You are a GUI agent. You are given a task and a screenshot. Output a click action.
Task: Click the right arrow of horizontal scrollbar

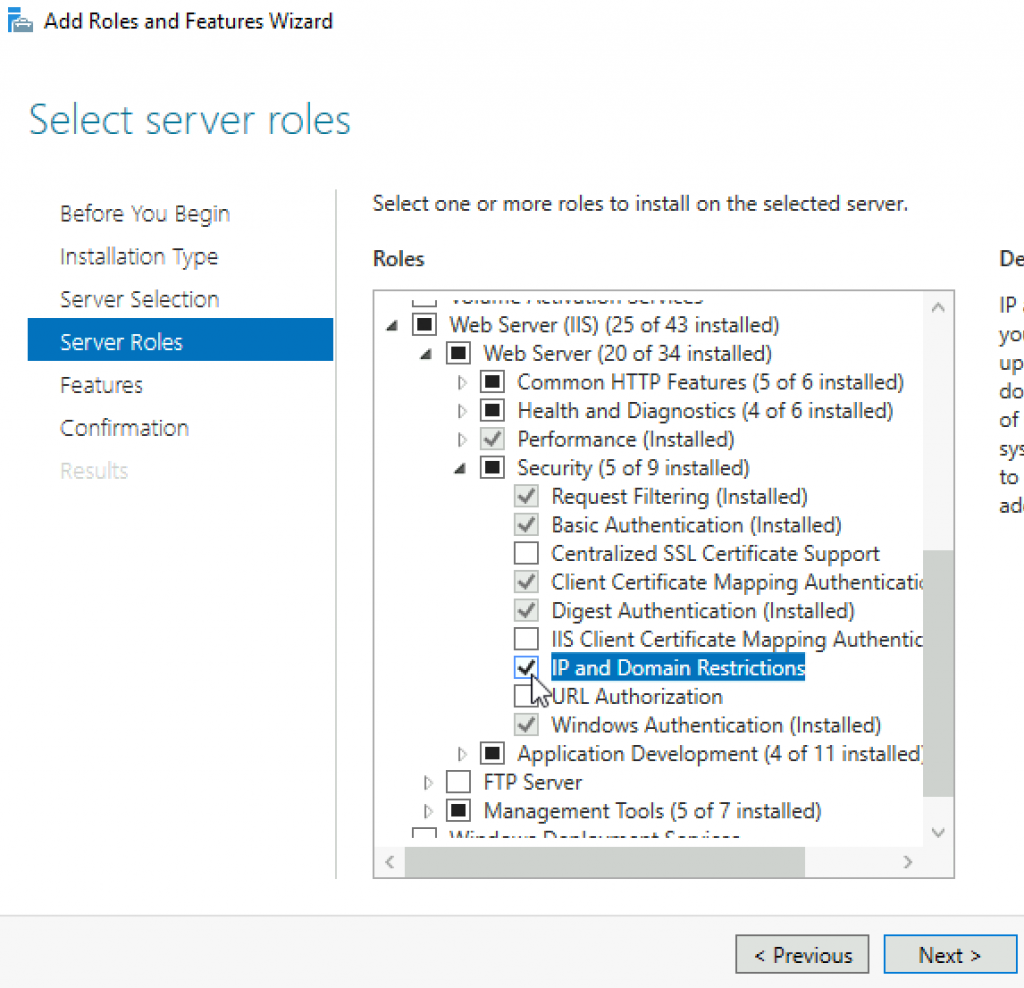(x=908, y=862)
